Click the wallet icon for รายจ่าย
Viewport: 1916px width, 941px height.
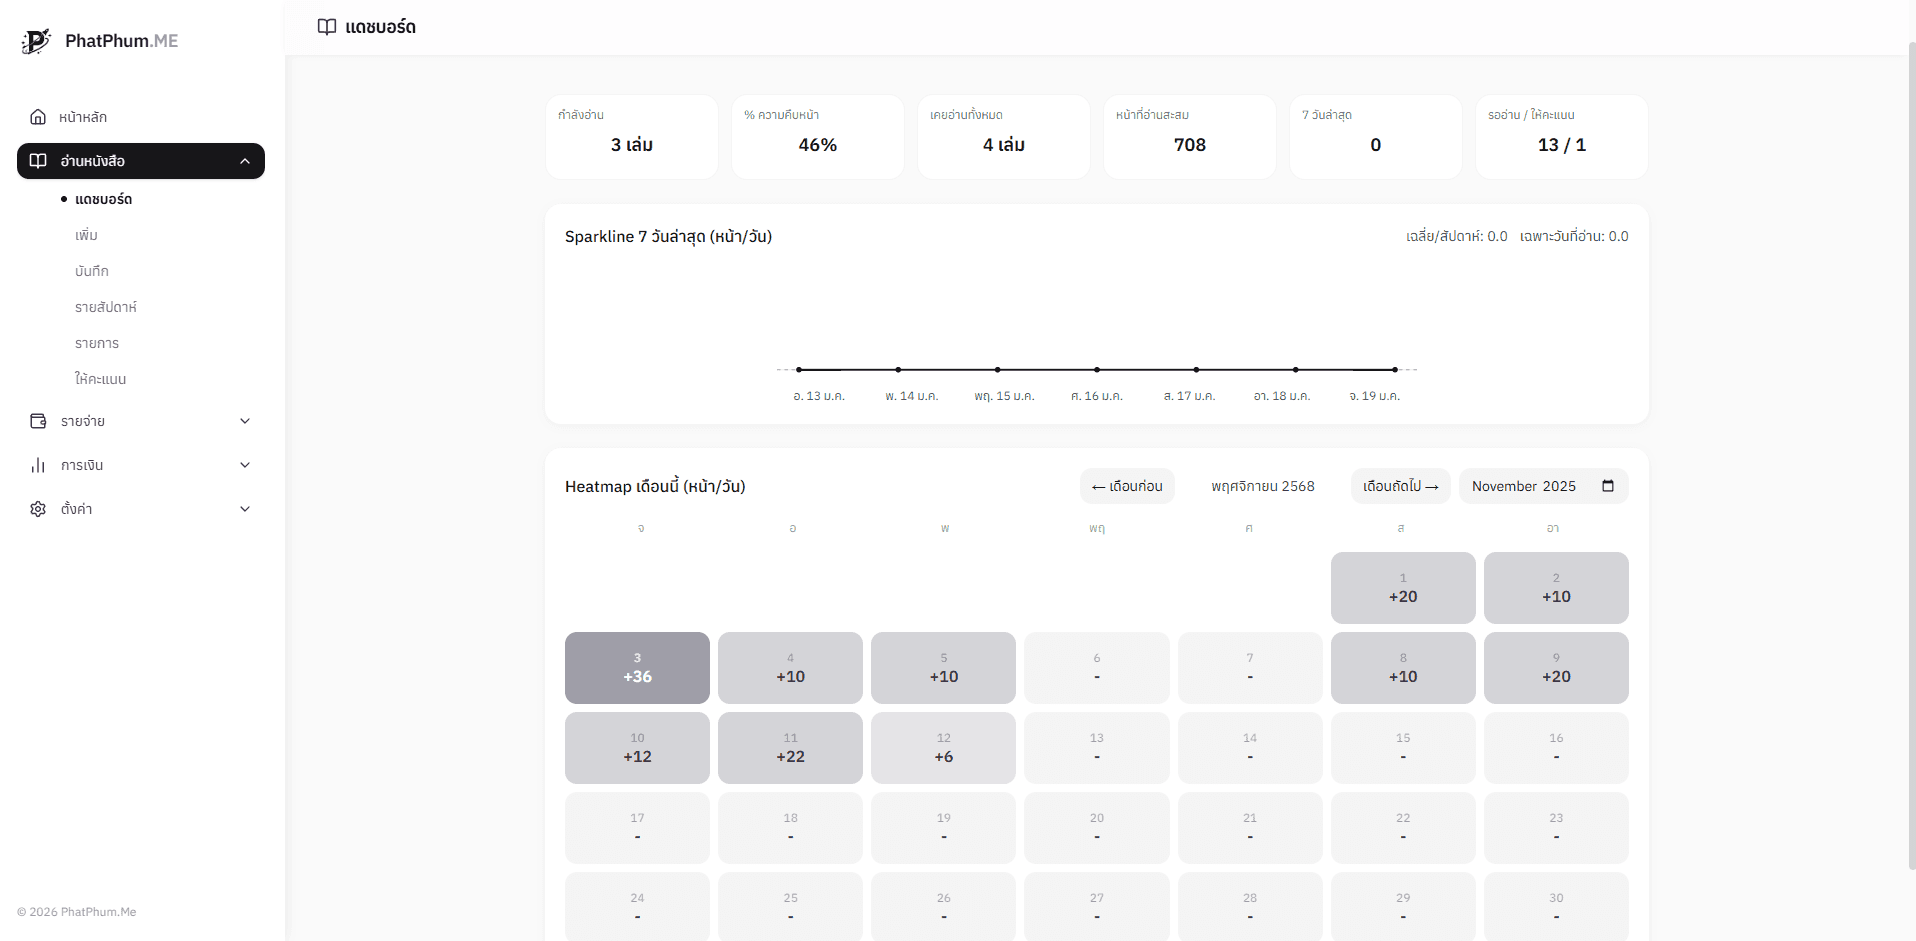click(x=38, y=421)
